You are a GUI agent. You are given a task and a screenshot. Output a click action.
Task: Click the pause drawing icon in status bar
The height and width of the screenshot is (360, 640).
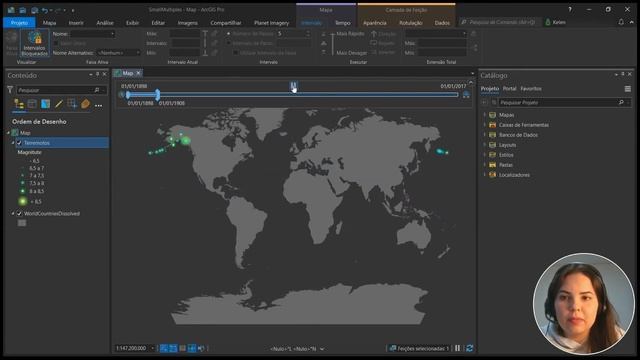[x=458, y=348]
